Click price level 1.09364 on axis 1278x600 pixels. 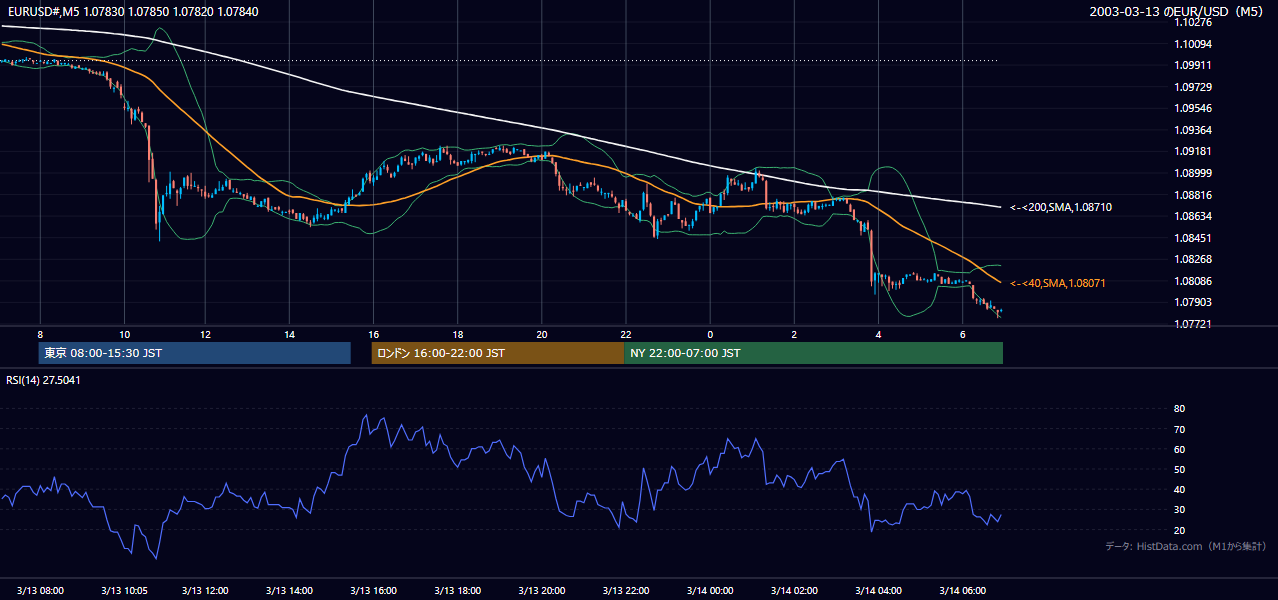click(1194, 130)
